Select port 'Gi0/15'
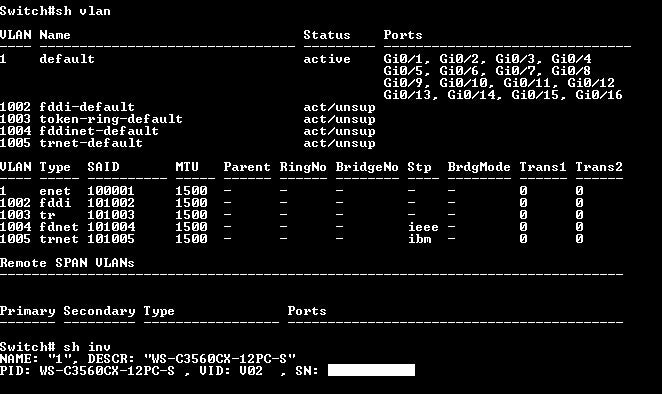This screenshot has height=394, width=662. point(536,95)
